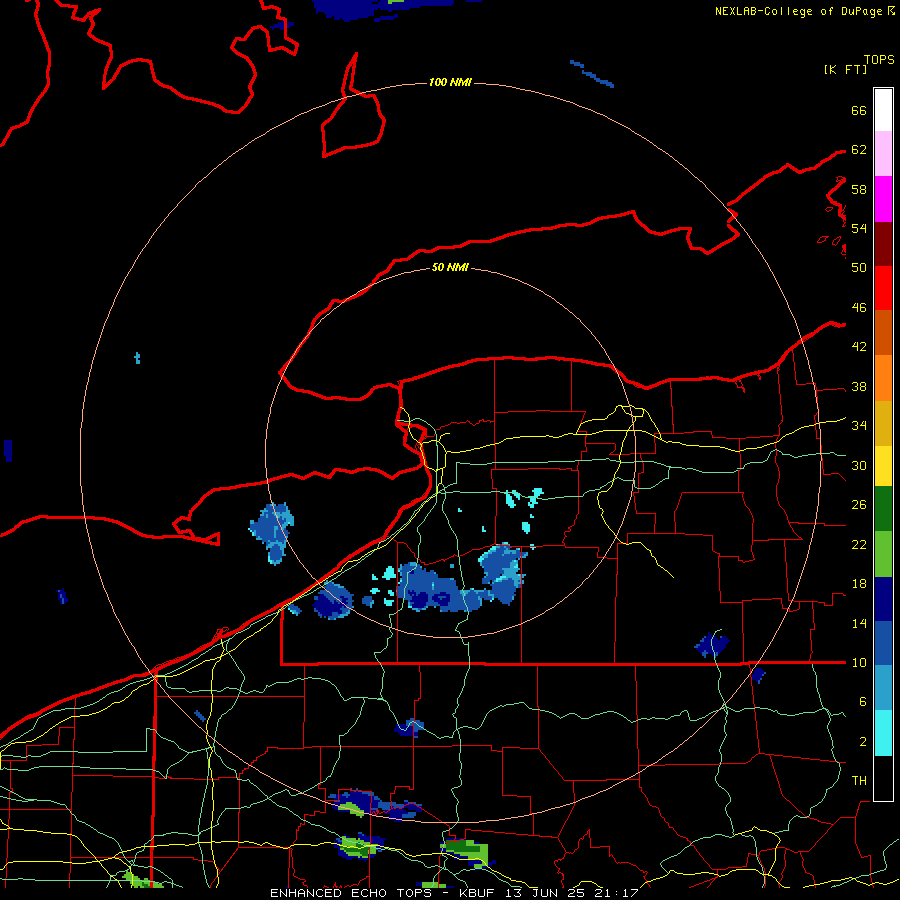Viewport: 900px width, 900px height.
Task: Click the TOPS legend title
Action: [x=879, y=60]
